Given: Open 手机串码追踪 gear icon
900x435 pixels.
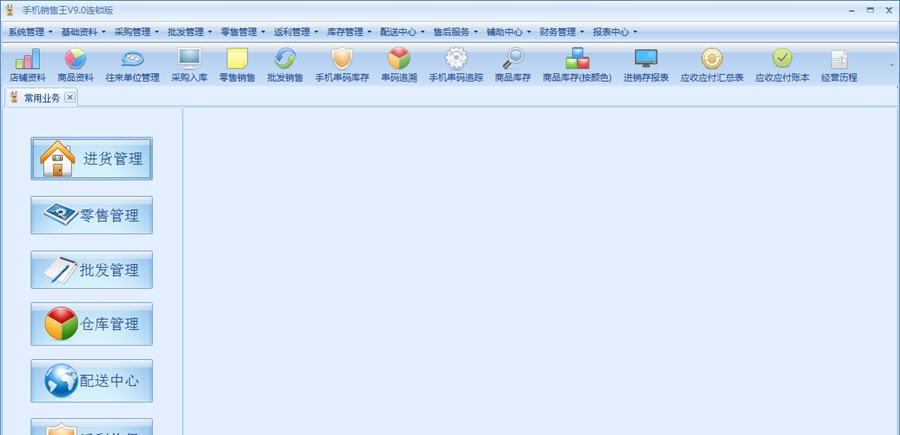Looking at the screenshot, I should [456, 65].
